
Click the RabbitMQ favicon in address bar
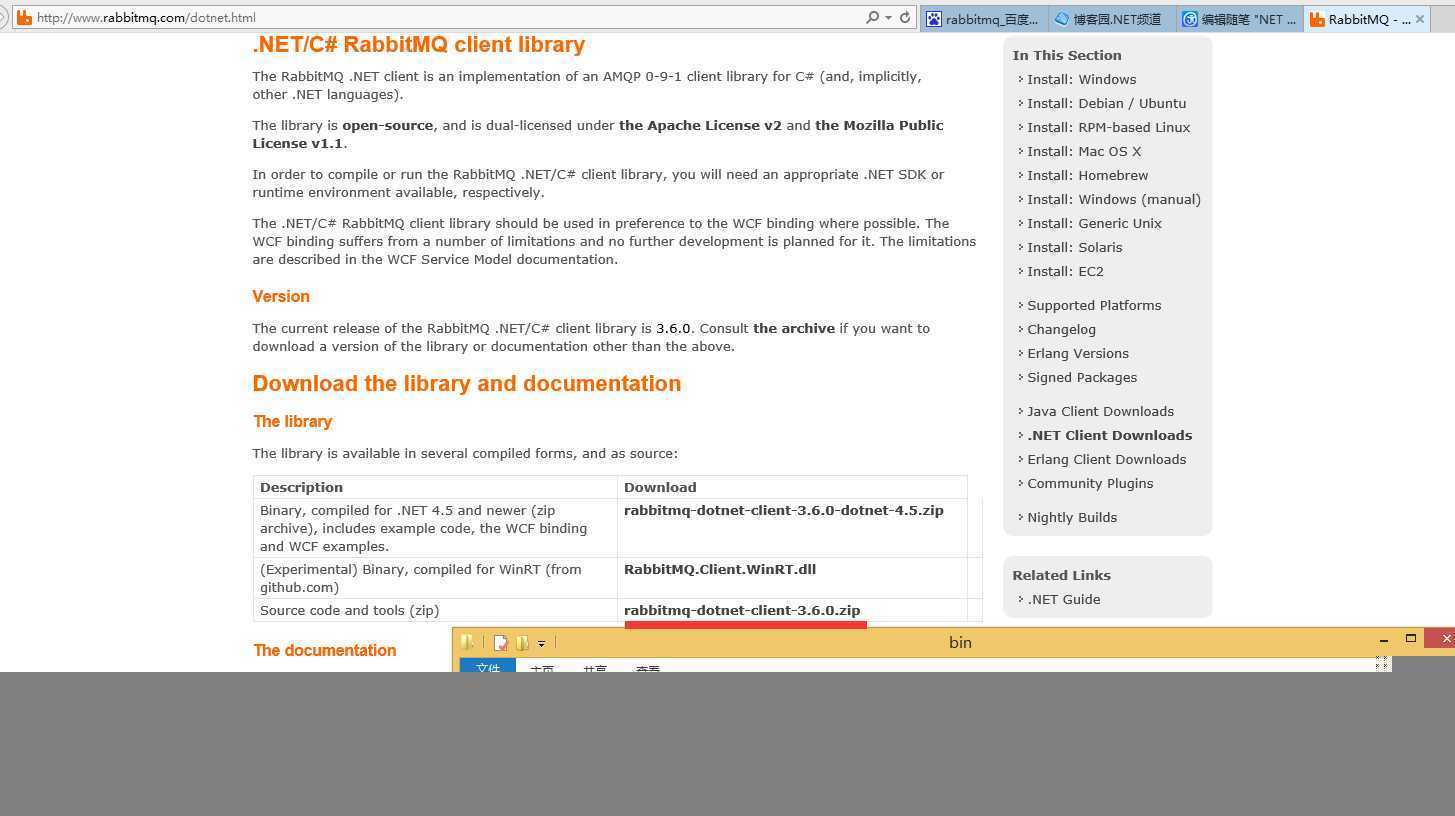(23, 18)
